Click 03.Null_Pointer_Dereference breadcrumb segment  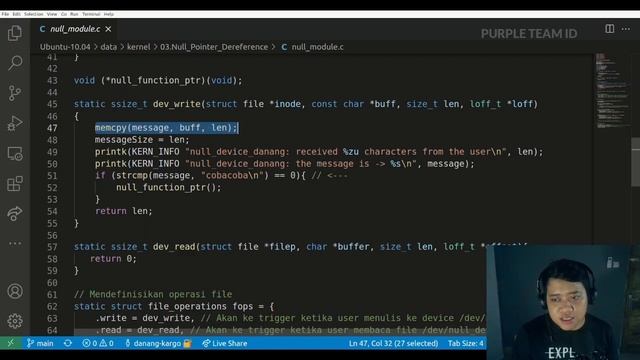[x=214, y=47]
